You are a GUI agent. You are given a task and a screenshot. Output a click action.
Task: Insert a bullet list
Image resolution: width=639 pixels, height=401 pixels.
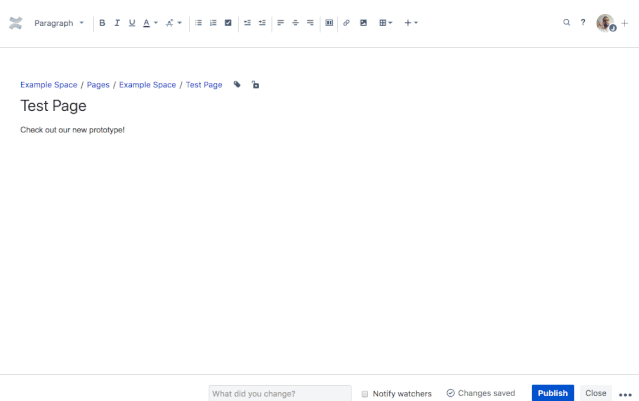198,23
